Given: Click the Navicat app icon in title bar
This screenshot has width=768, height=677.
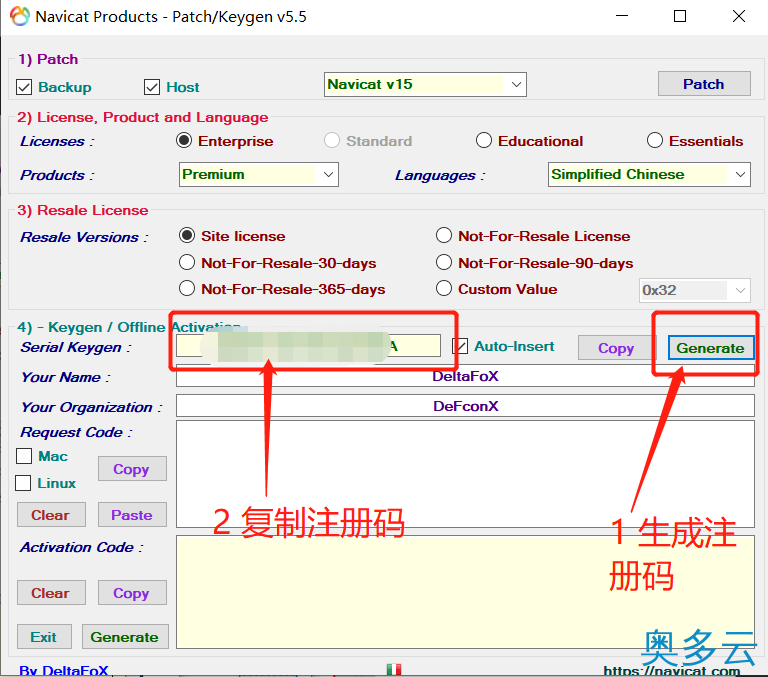Looking at the screenshot, I should pos(20,16).
